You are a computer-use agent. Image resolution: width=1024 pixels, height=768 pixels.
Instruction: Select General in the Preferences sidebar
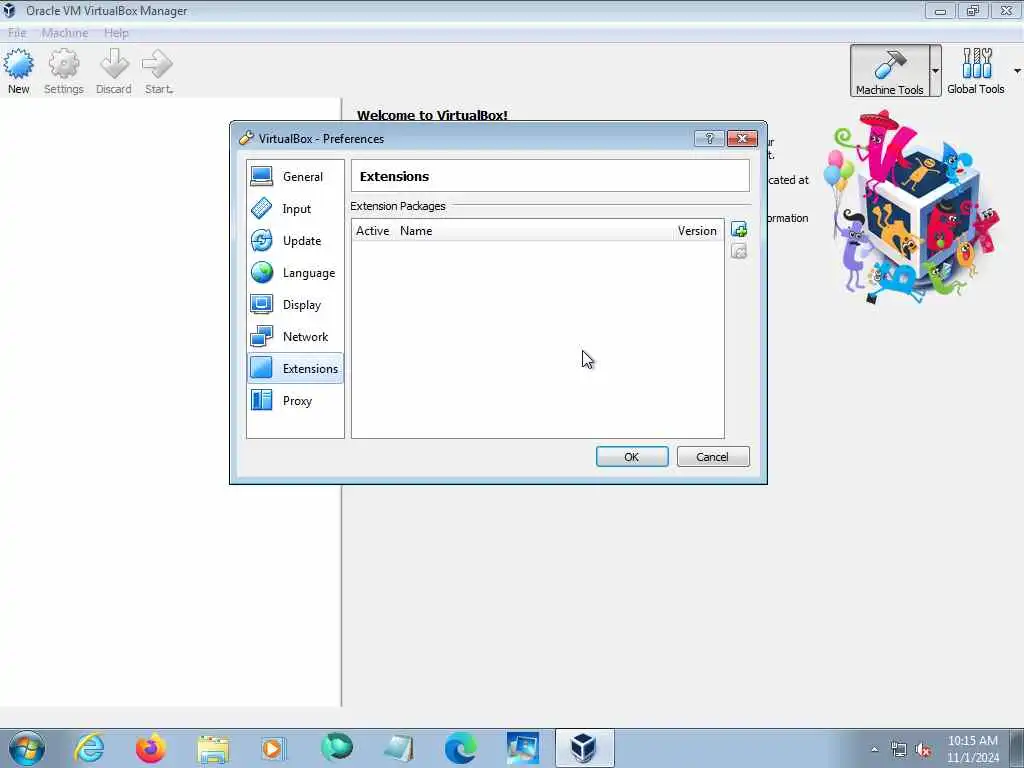(x=295, y=176)
